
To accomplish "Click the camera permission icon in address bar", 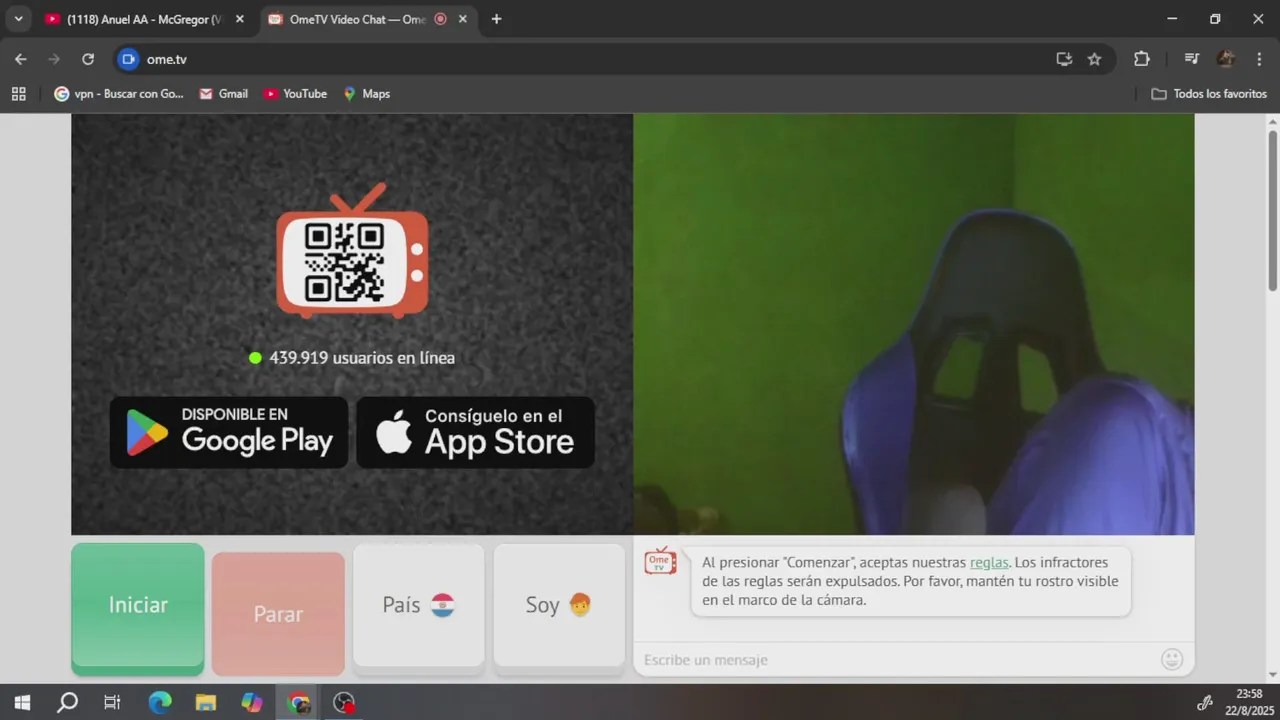I will point(128,59).
